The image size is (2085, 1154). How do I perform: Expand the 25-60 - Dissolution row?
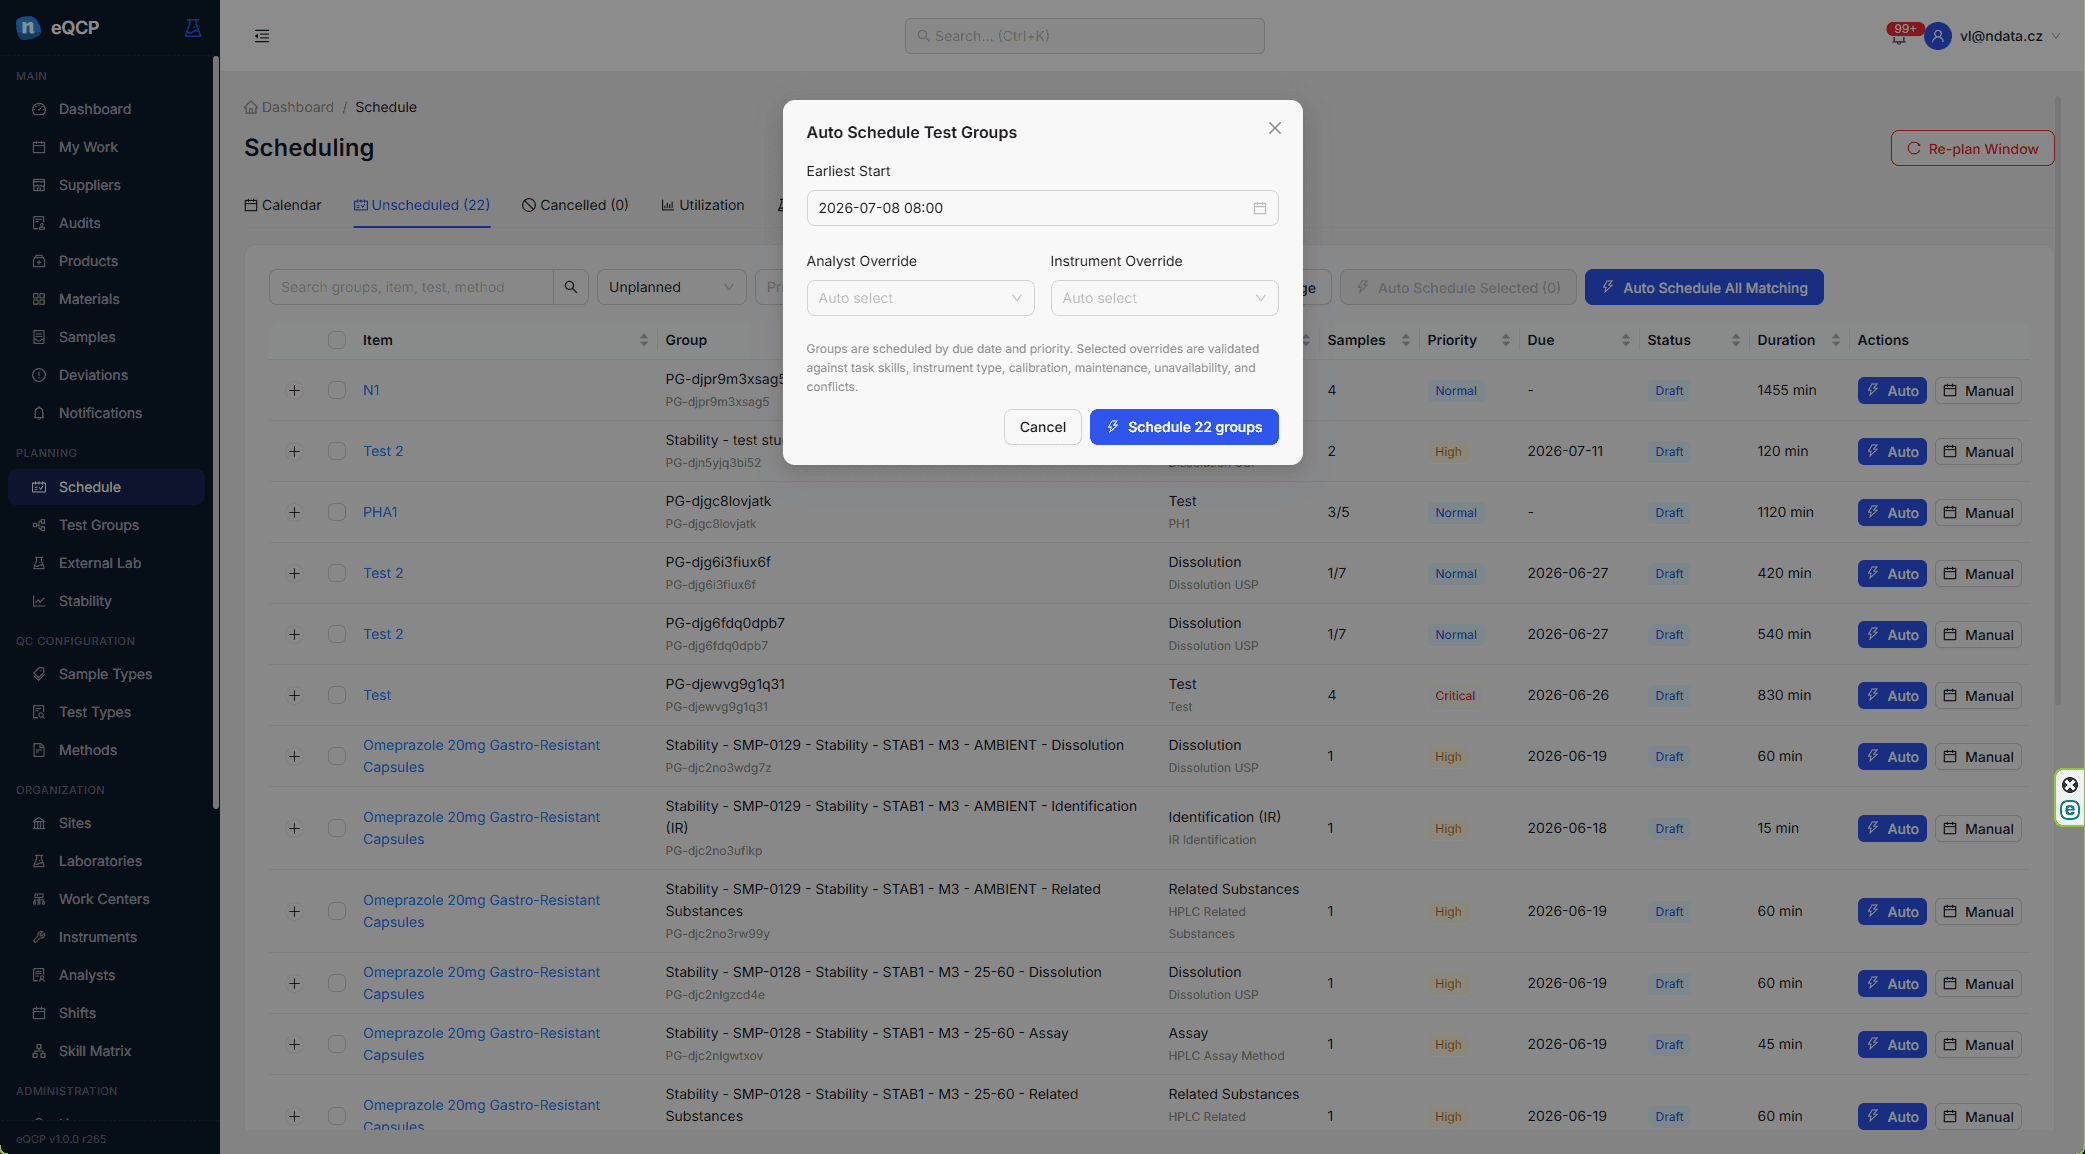tap(294, 983)
